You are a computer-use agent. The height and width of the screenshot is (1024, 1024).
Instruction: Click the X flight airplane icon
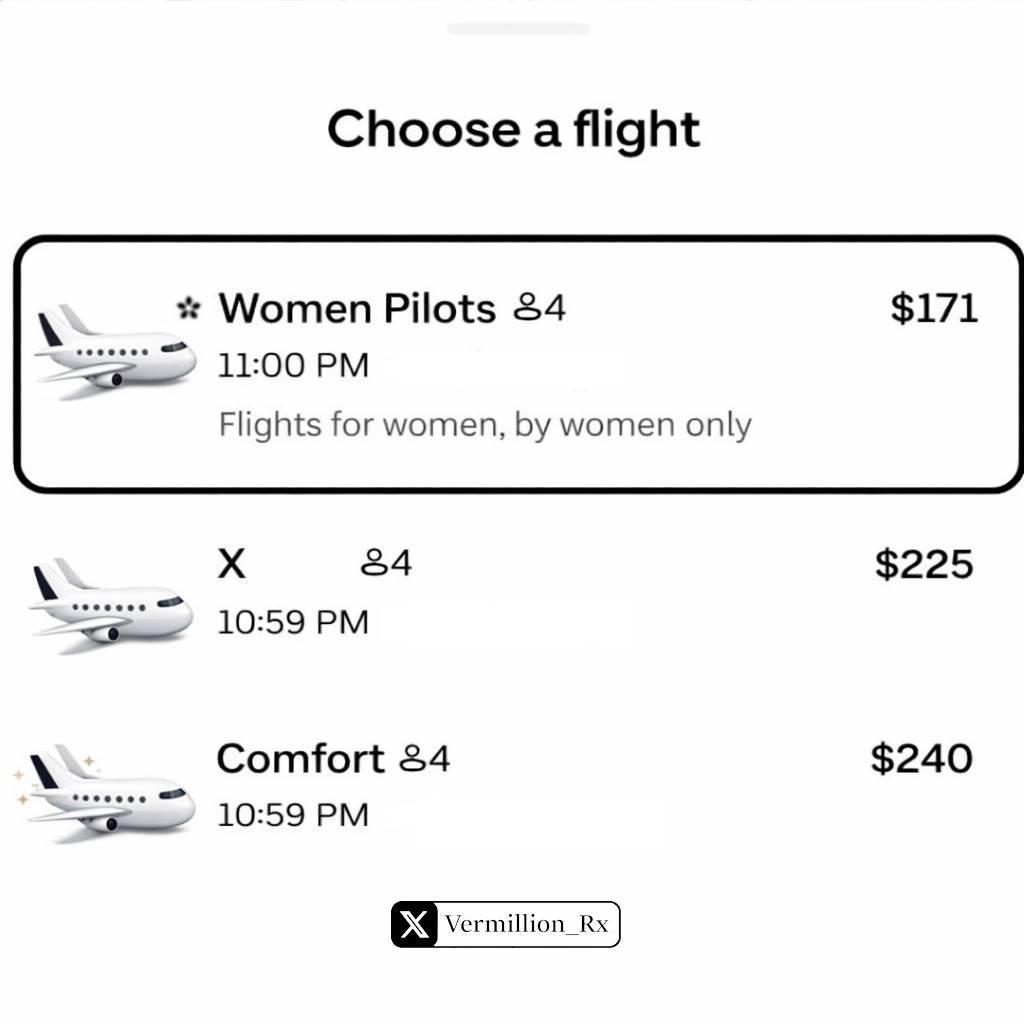point(112,605)
